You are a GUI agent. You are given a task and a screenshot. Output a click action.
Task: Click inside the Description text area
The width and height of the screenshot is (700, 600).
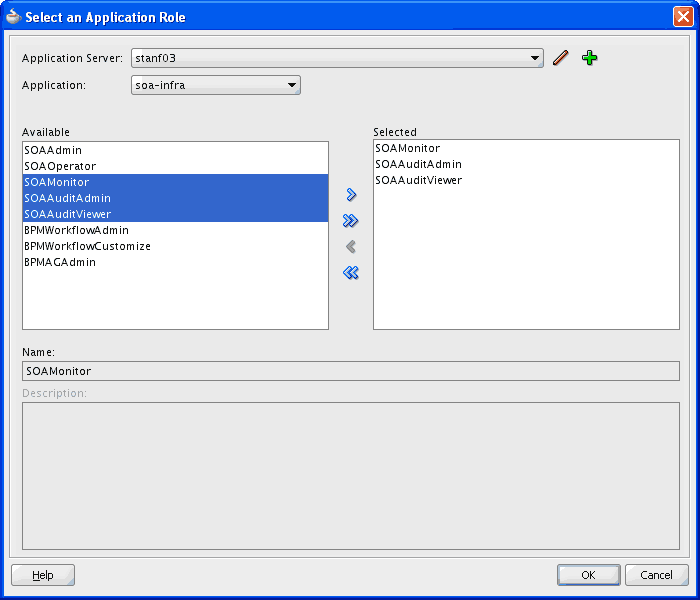click(351, 476)
